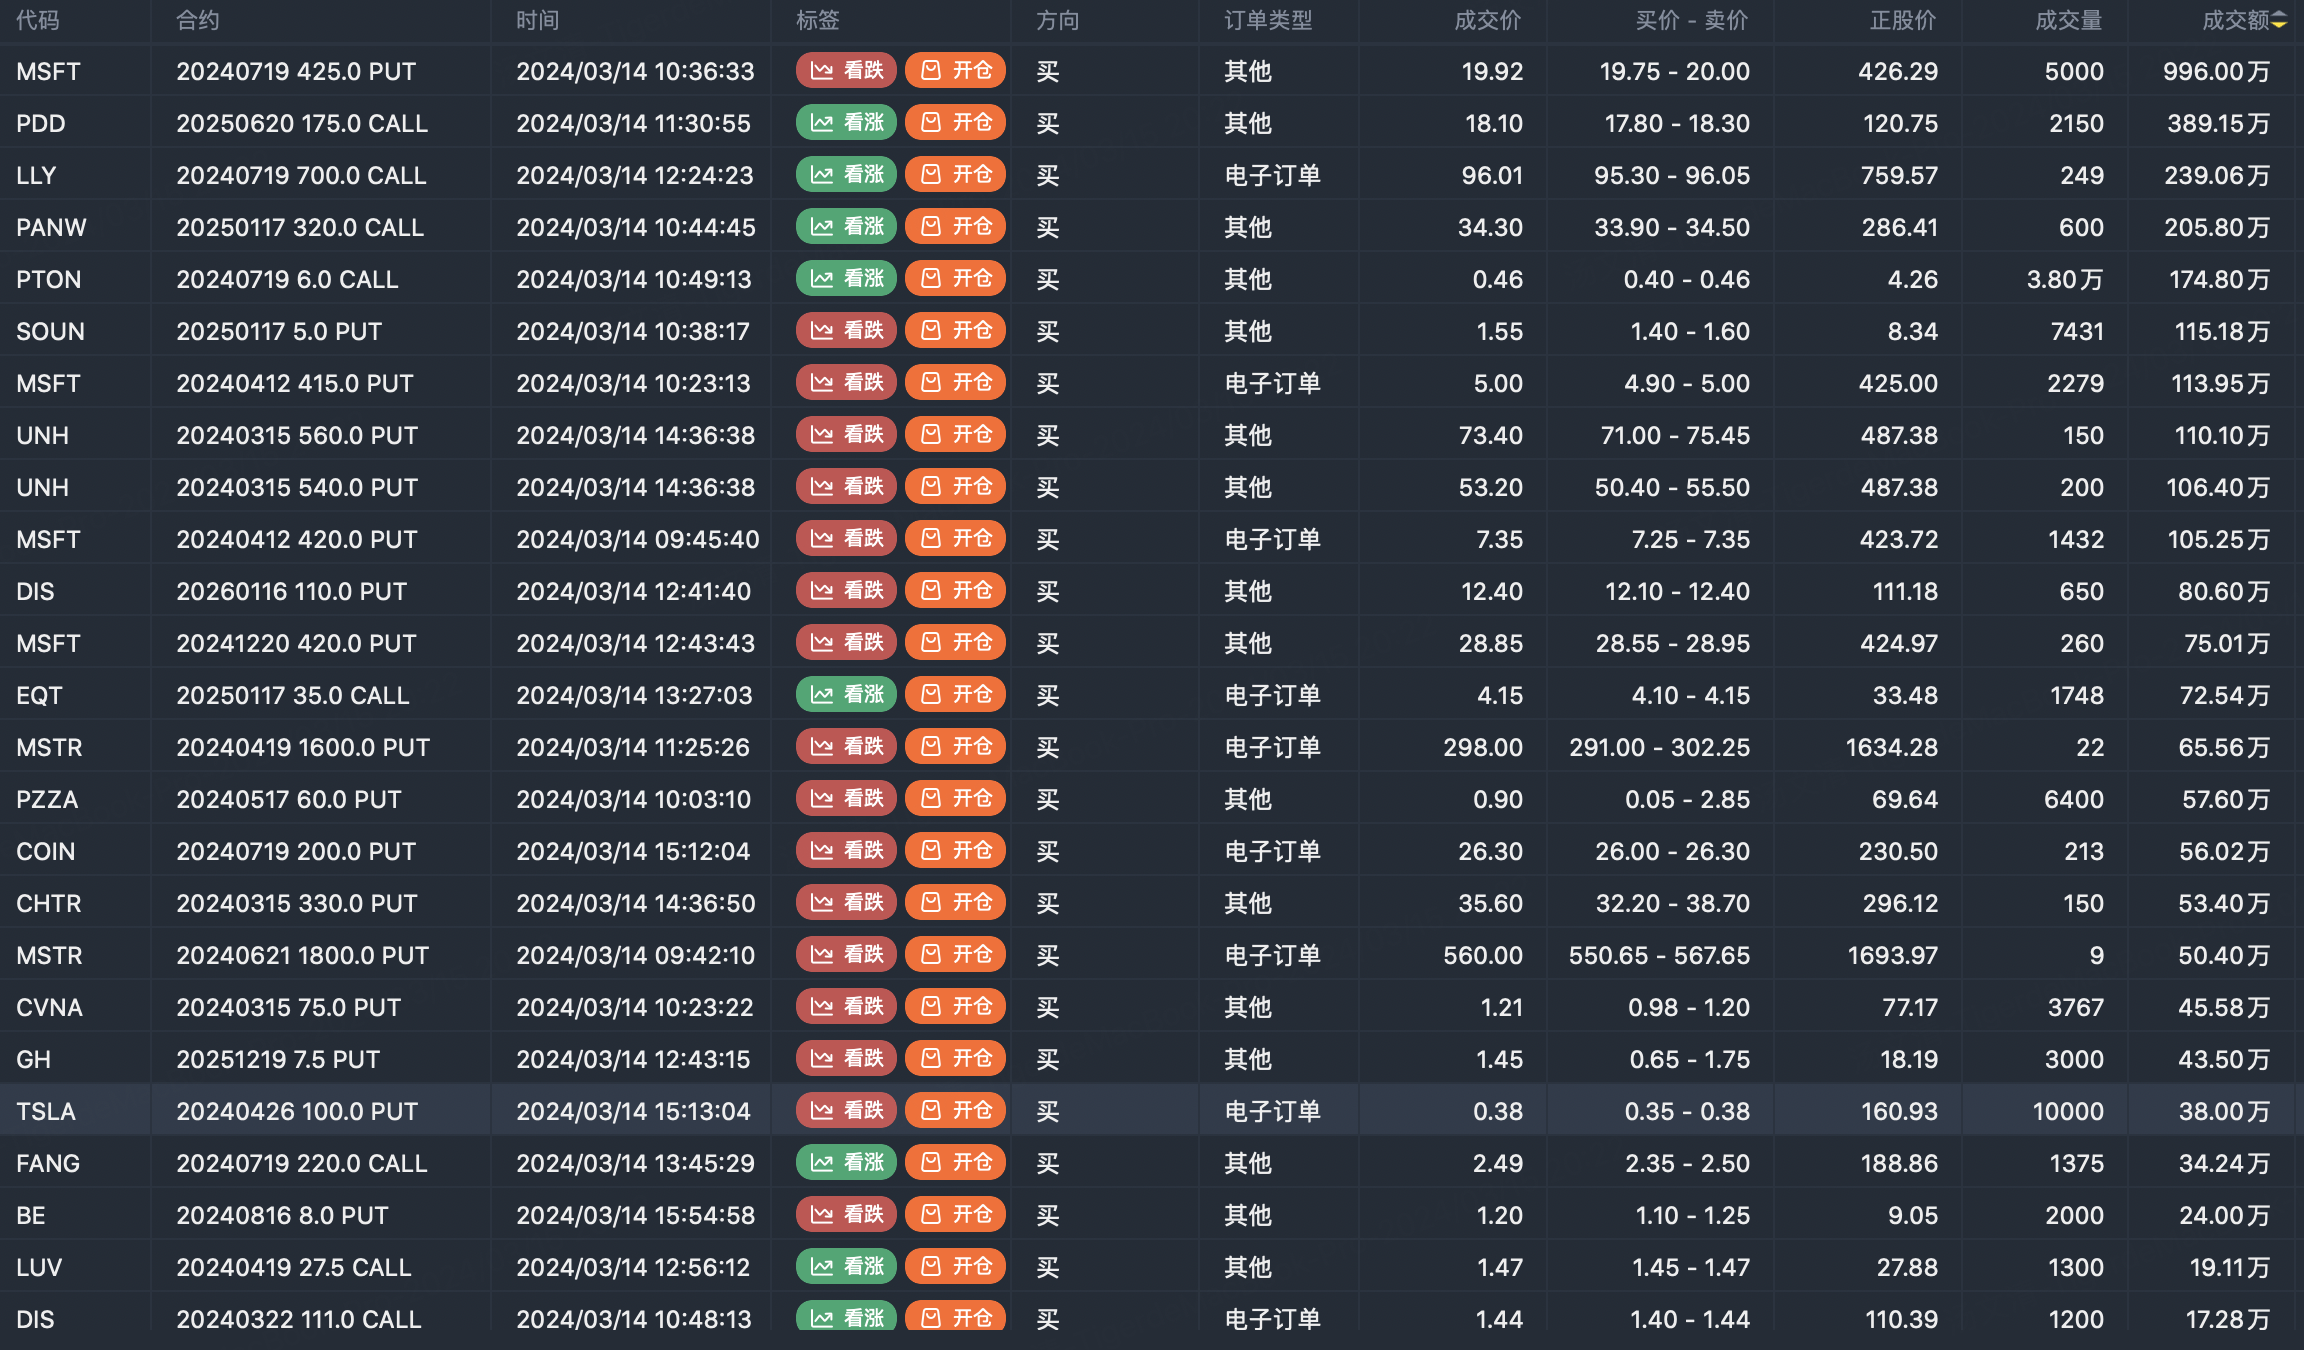Click the 看跌 tag on BE row

[846, 1215]
